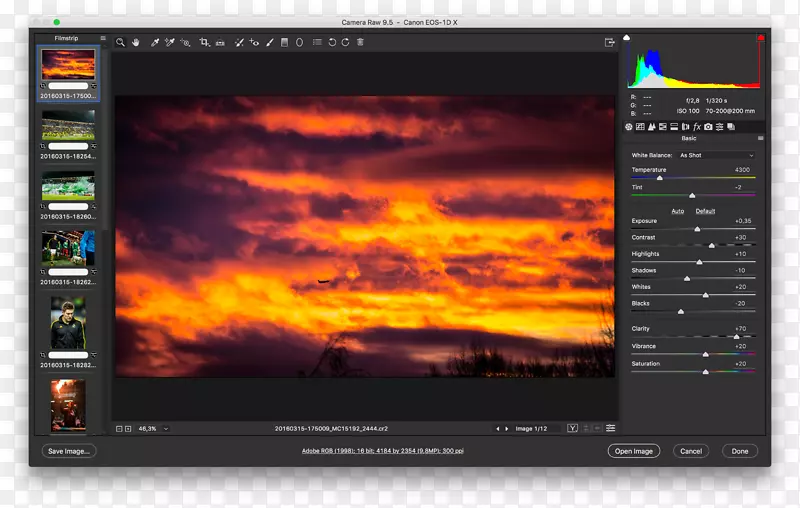This screenshot has width=800, height=508.
Task: Select the Targeted Adjustment tool
Action: click(x=185, y=42)
